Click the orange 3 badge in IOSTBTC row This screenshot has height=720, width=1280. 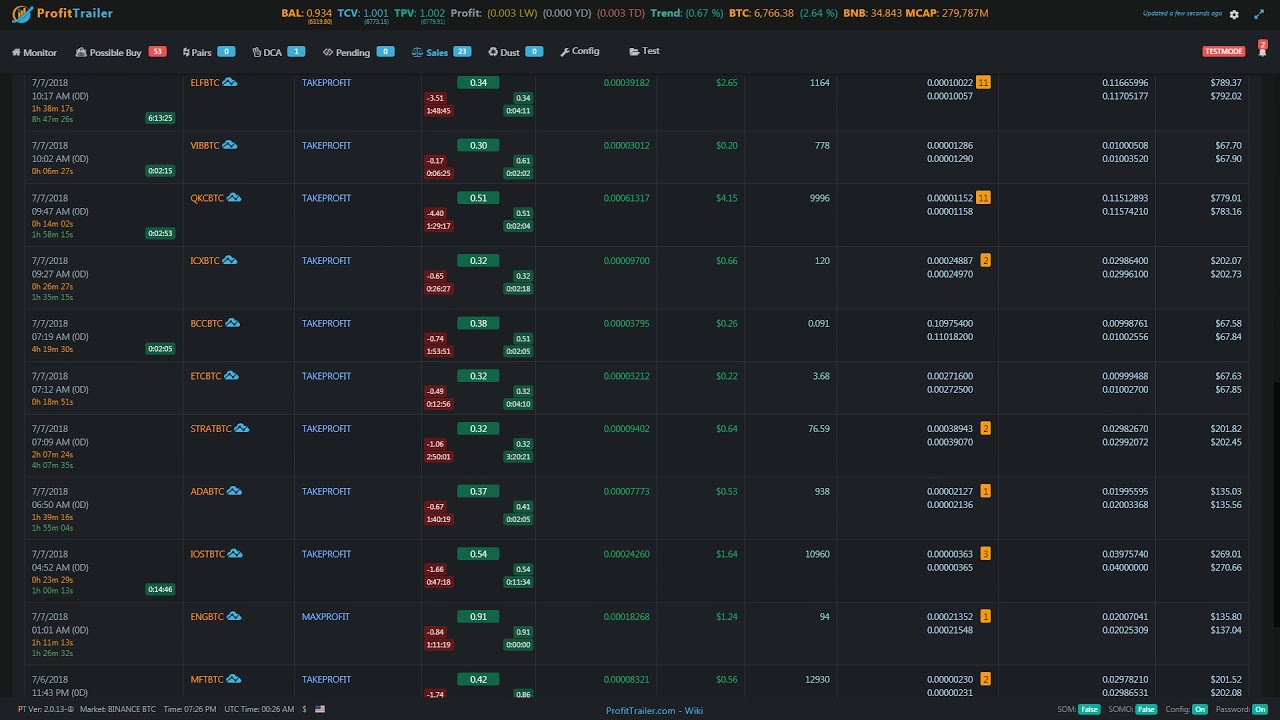(986, 553)
